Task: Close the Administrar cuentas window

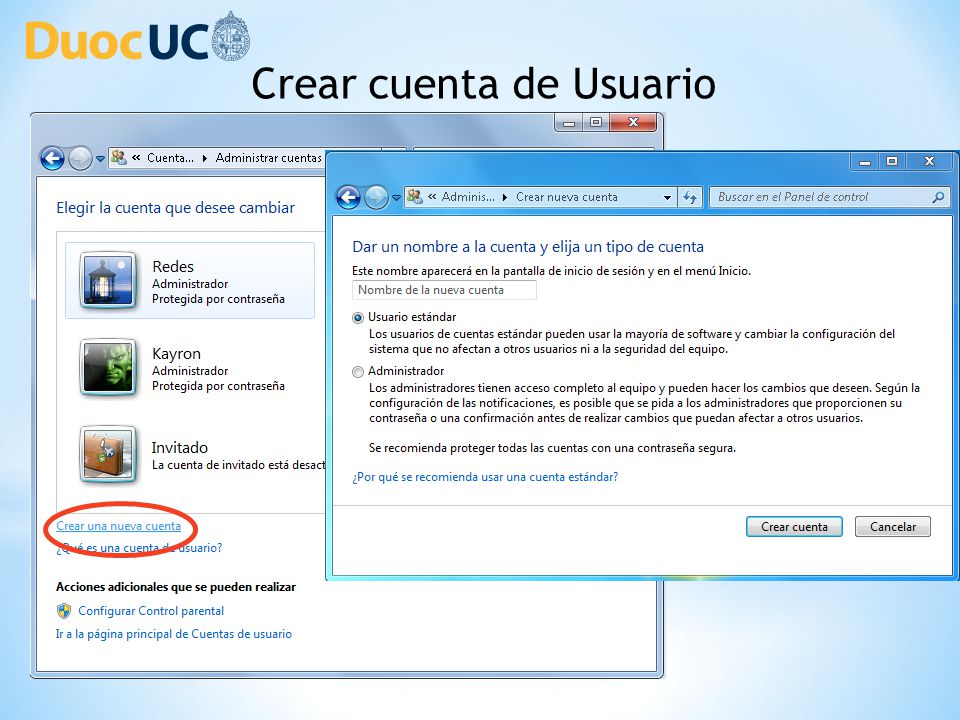Action: point(633,122)
